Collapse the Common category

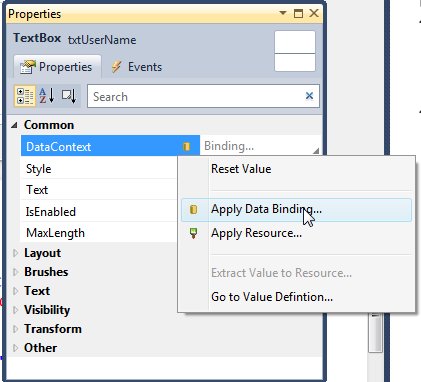pyautogui.click(x=14, y=125)
